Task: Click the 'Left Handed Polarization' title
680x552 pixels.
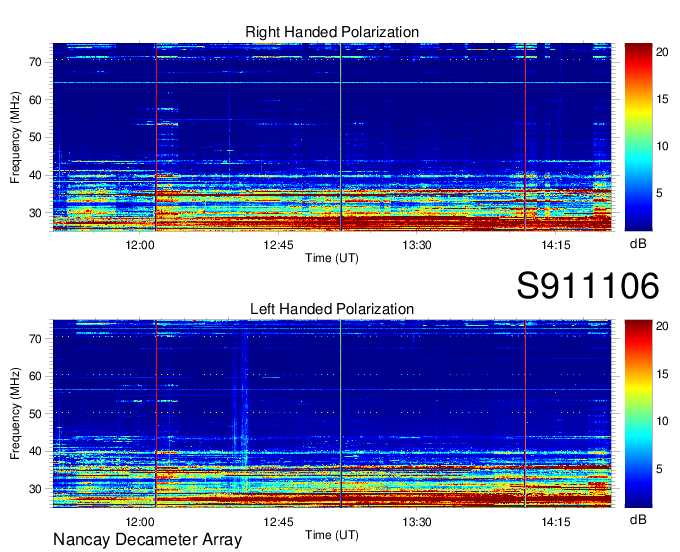Action: [x=332, y=309]
